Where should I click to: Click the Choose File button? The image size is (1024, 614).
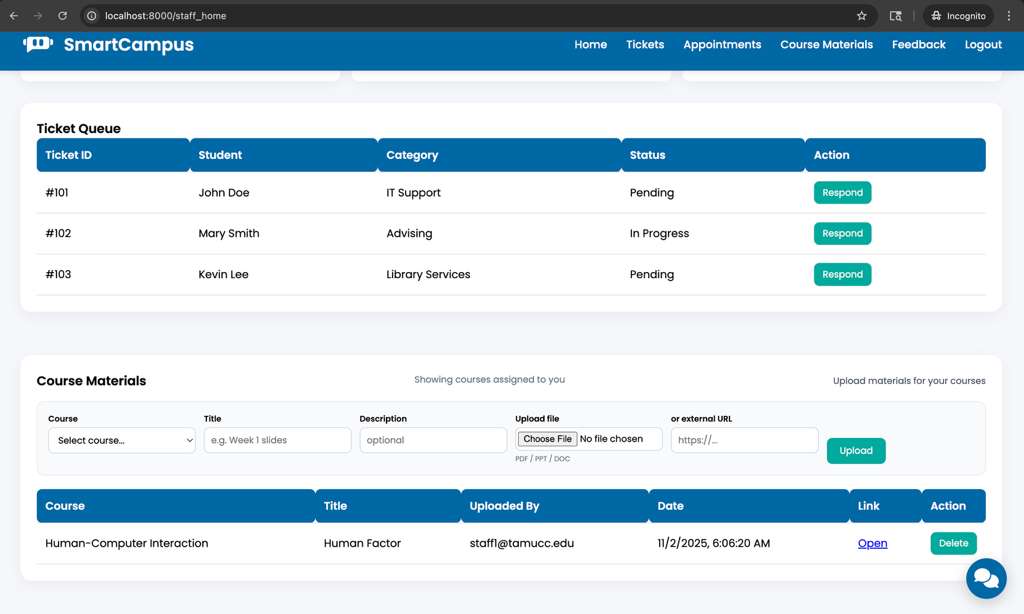[547, 439]
